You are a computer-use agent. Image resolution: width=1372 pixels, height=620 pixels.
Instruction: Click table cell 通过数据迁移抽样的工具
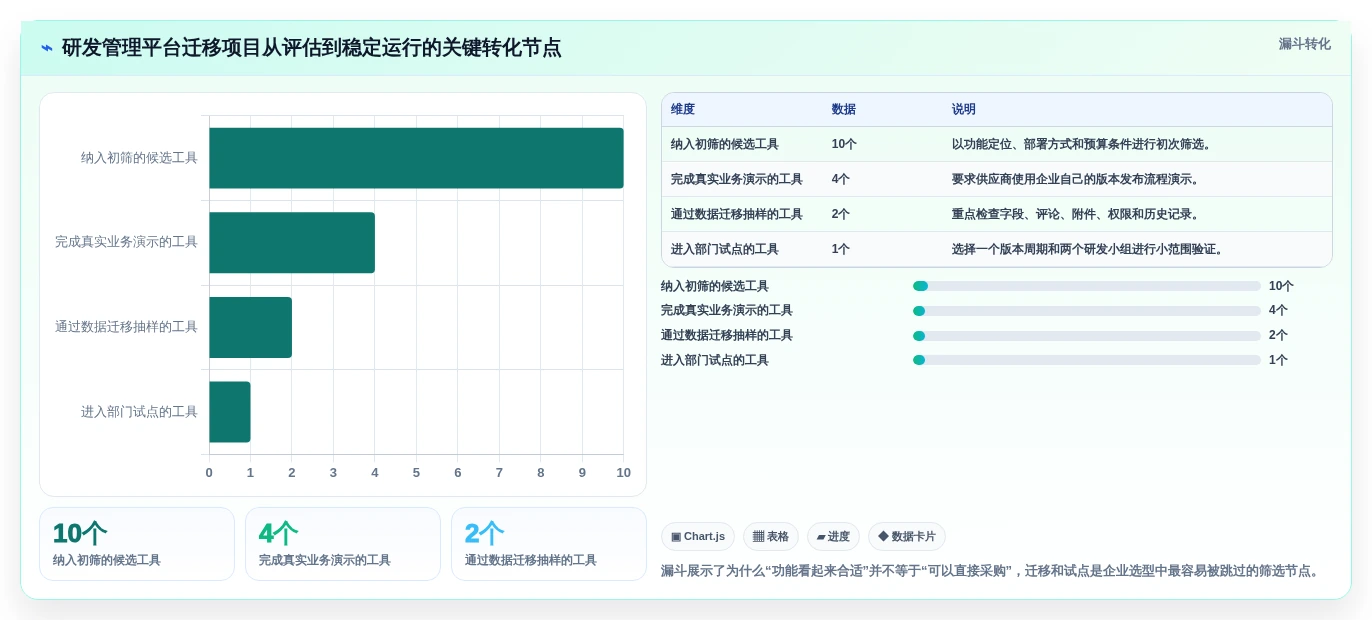click(737, 214)
